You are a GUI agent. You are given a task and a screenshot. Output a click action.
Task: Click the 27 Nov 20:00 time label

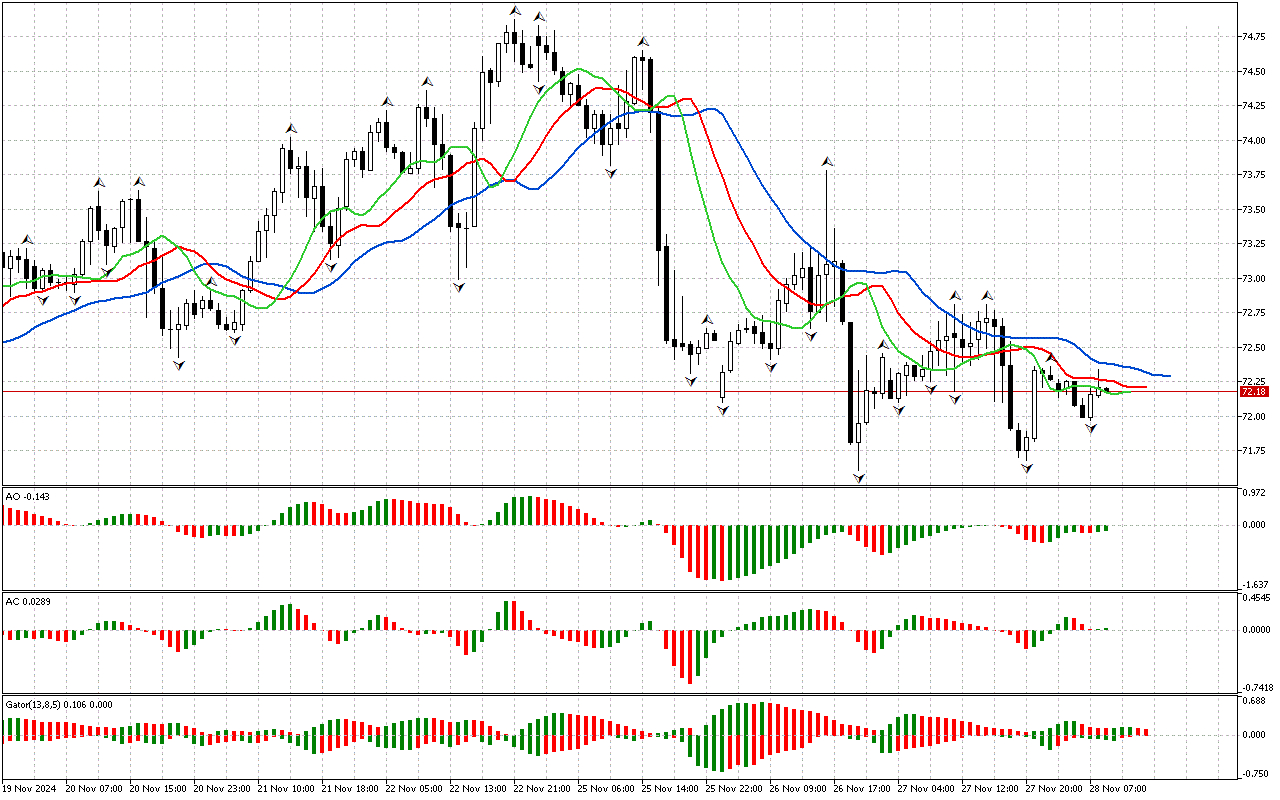[x=1054, y=789]
